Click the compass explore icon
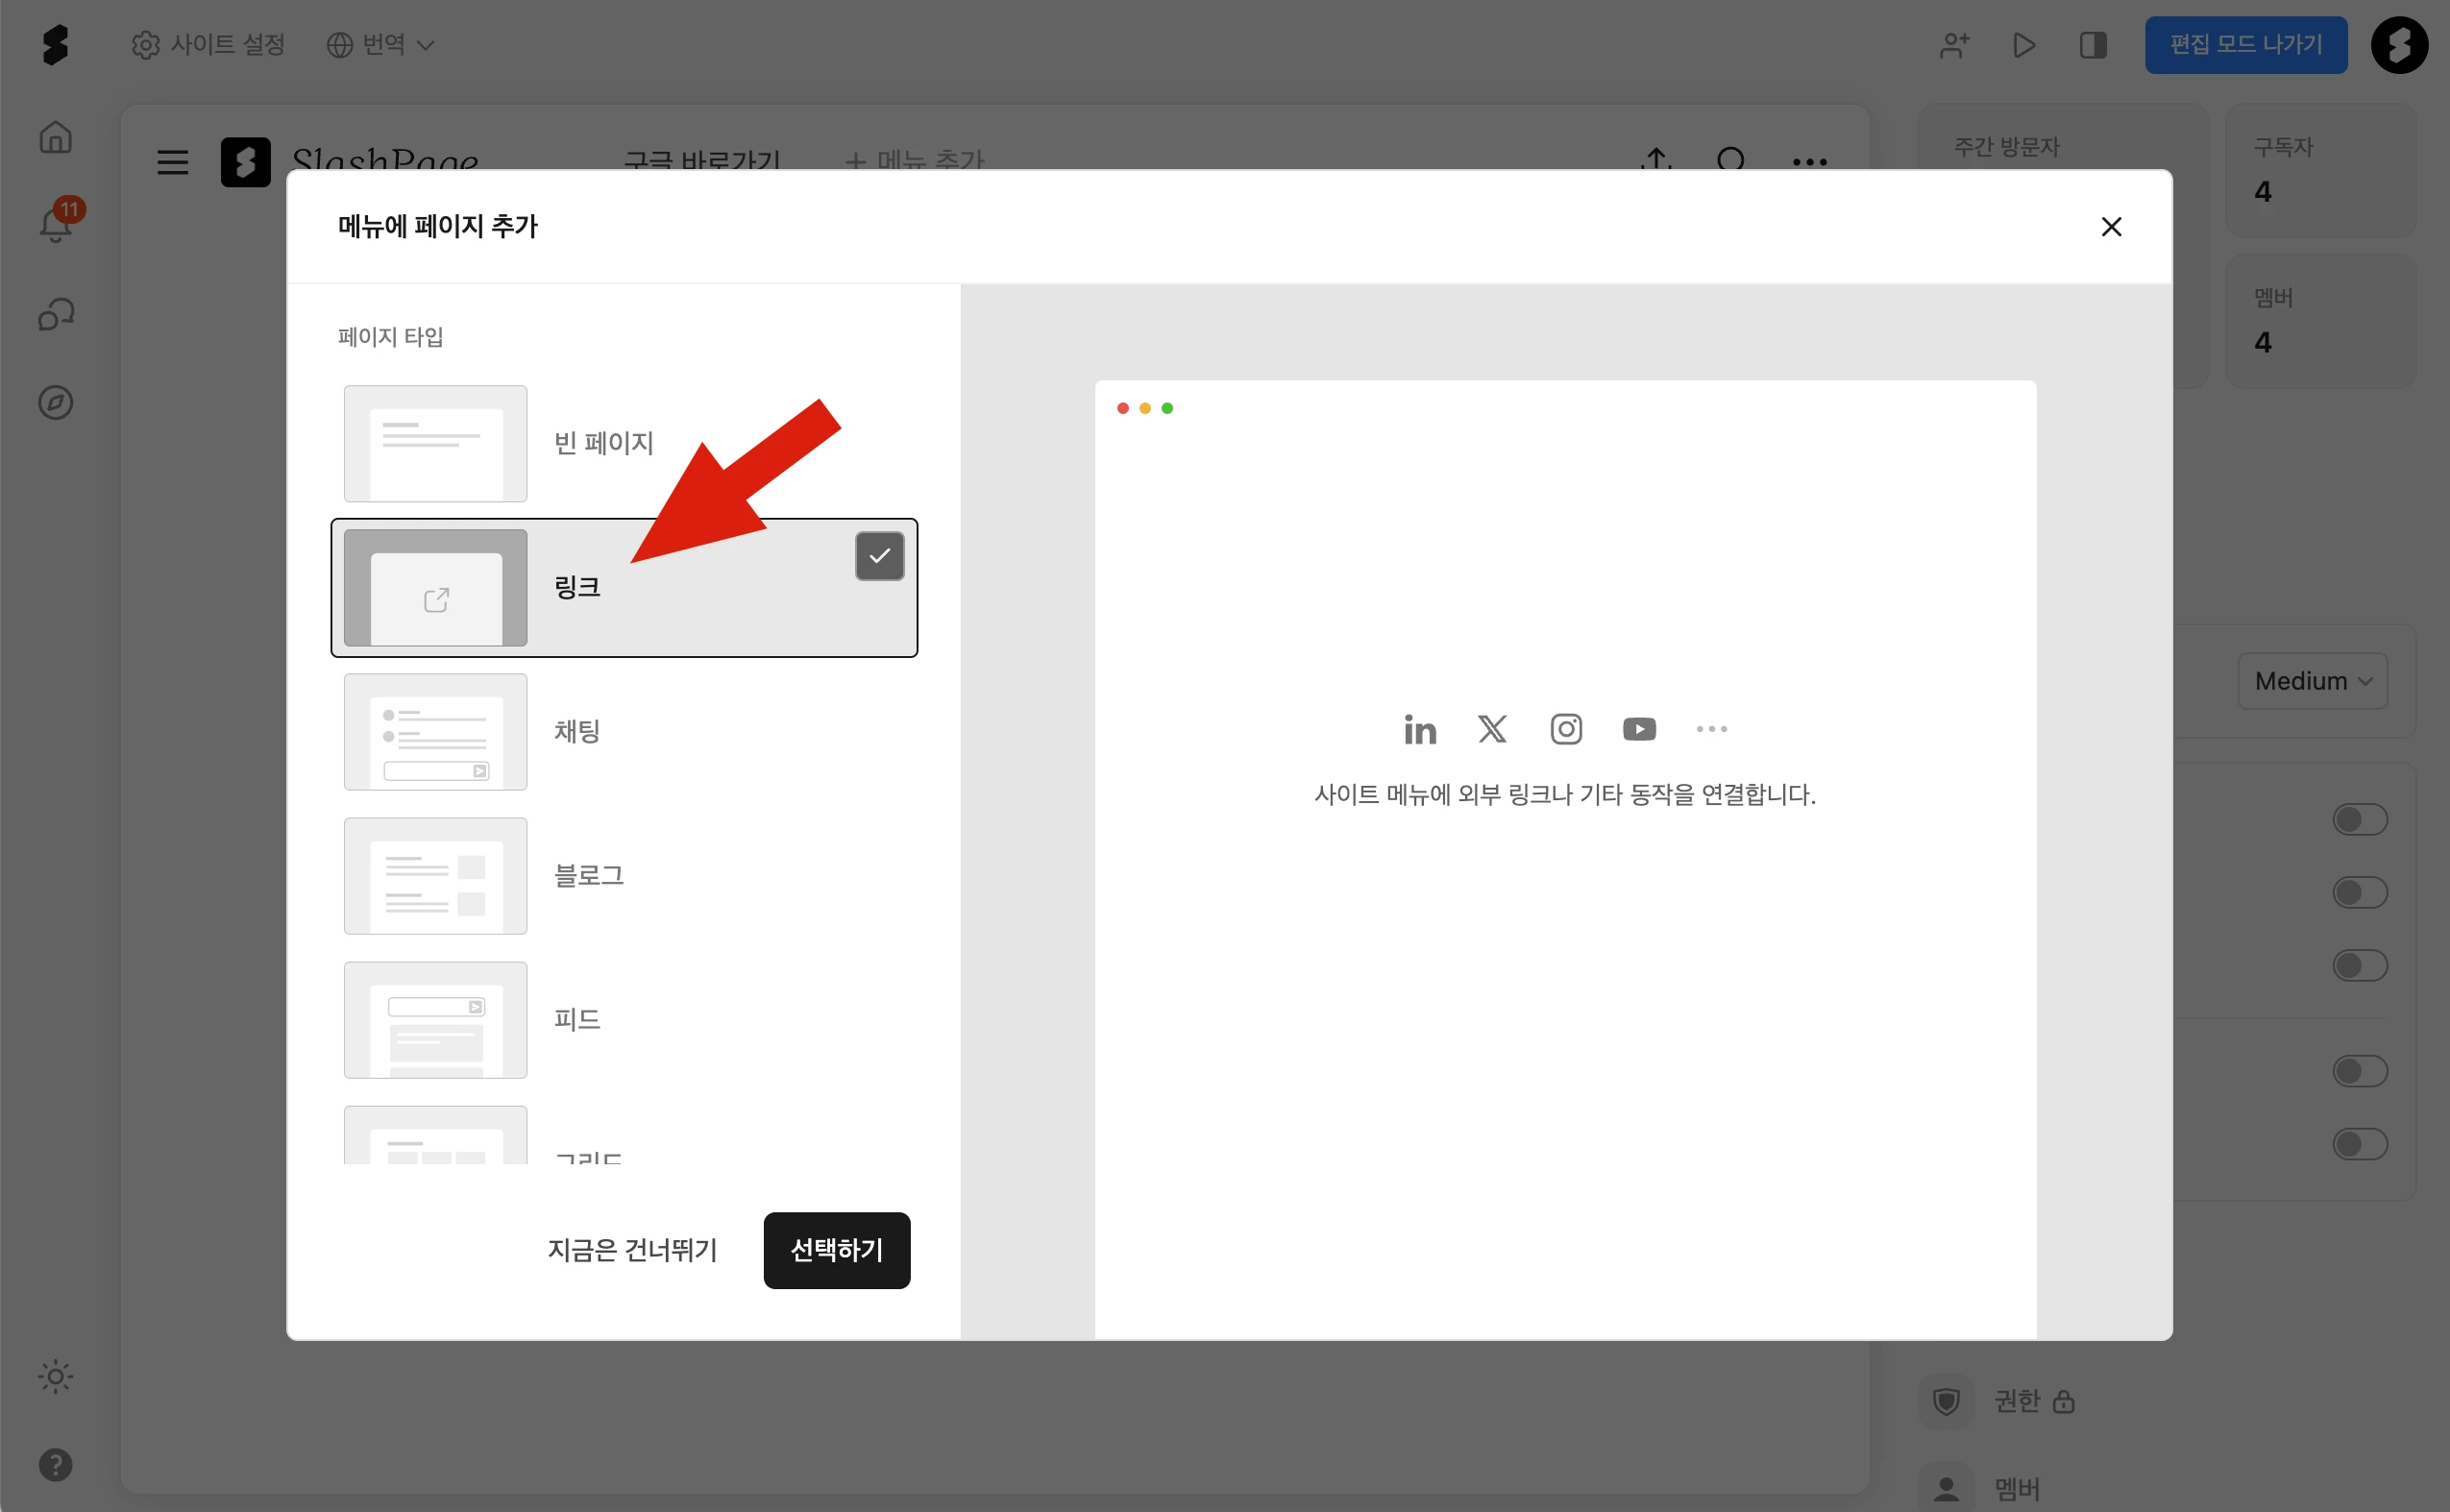This screenshot has width=2450, height=1512. tap(55, 402)
